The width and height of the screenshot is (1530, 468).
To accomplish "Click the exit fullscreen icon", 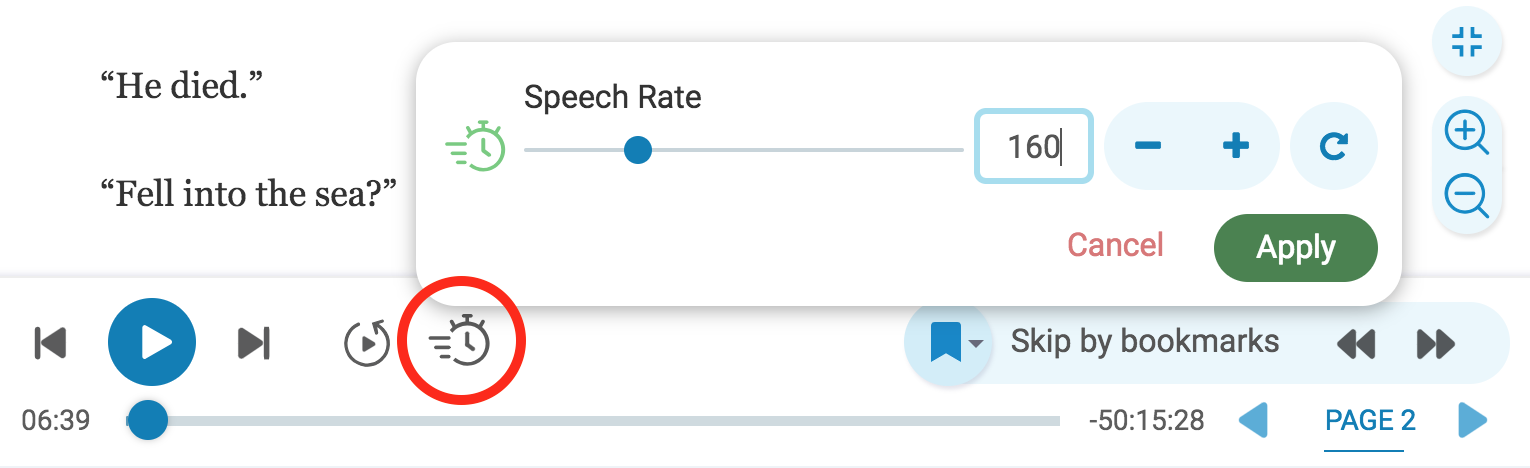I will (1467, 42).
